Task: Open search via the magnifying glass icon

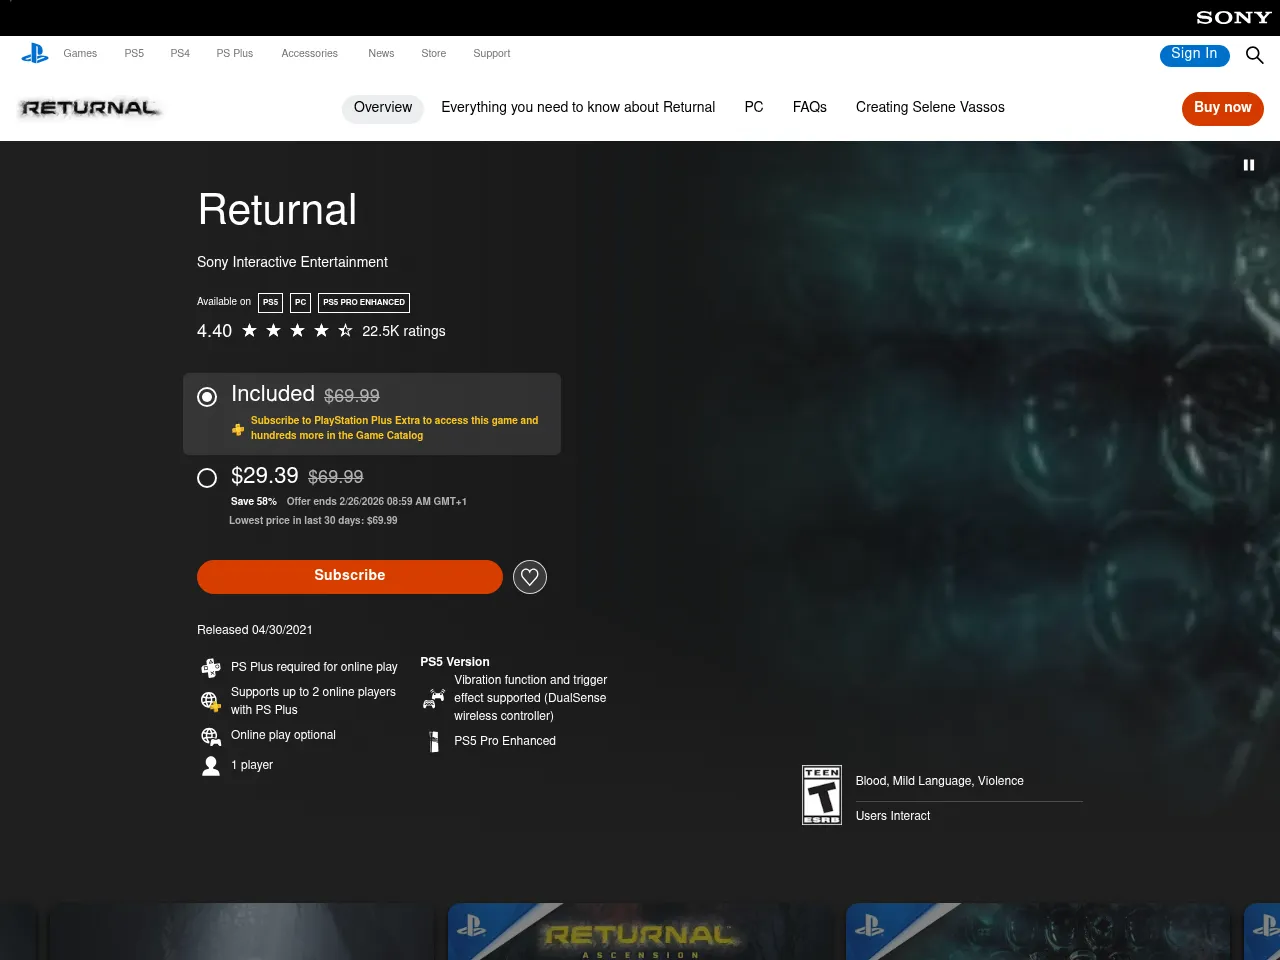Action: [x=1254, y=56]
